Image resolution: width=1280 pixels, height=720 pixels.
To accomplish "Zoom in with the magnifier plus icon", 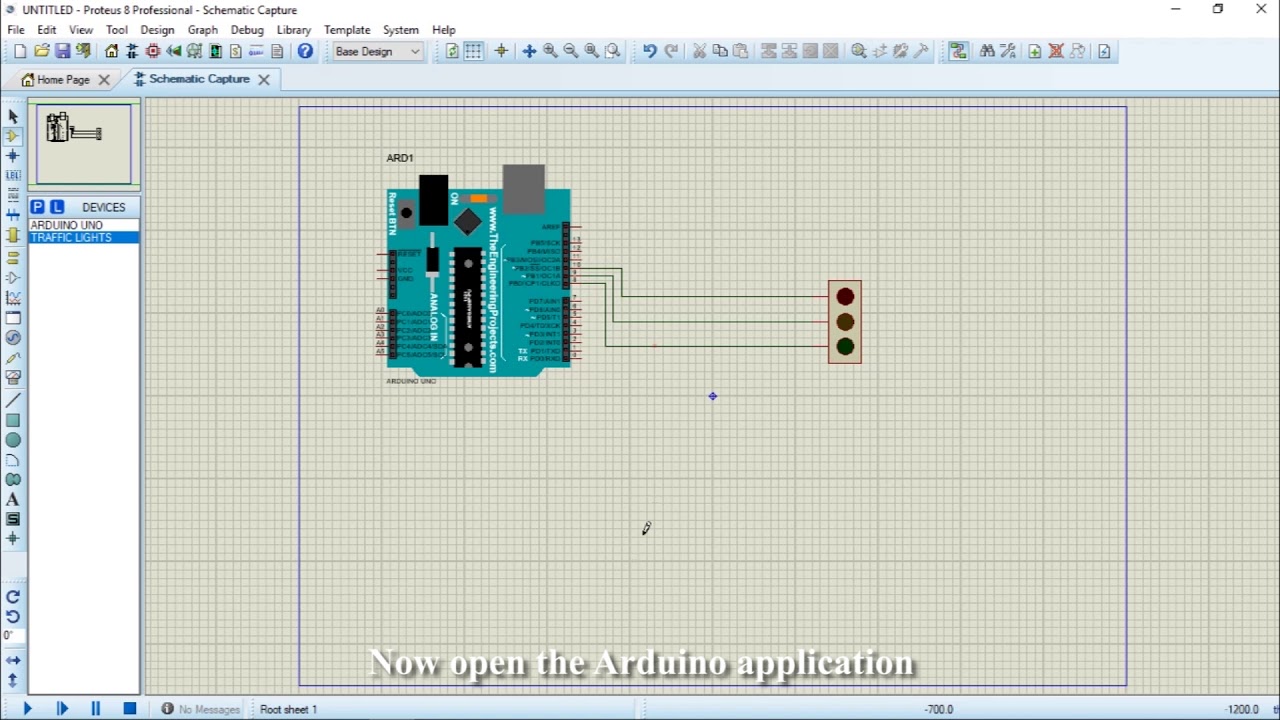I will [x=550, y=51].
